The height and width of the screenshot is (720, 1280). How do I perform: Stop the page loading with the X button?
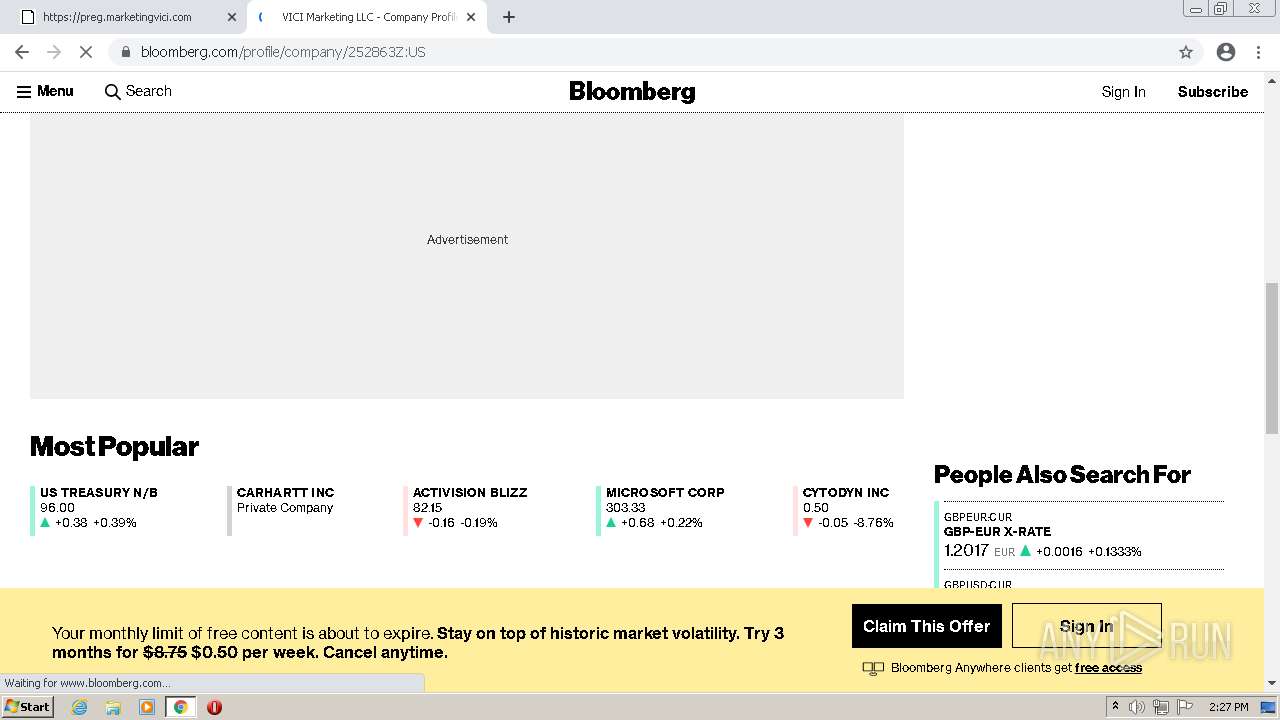click(86, 52)
